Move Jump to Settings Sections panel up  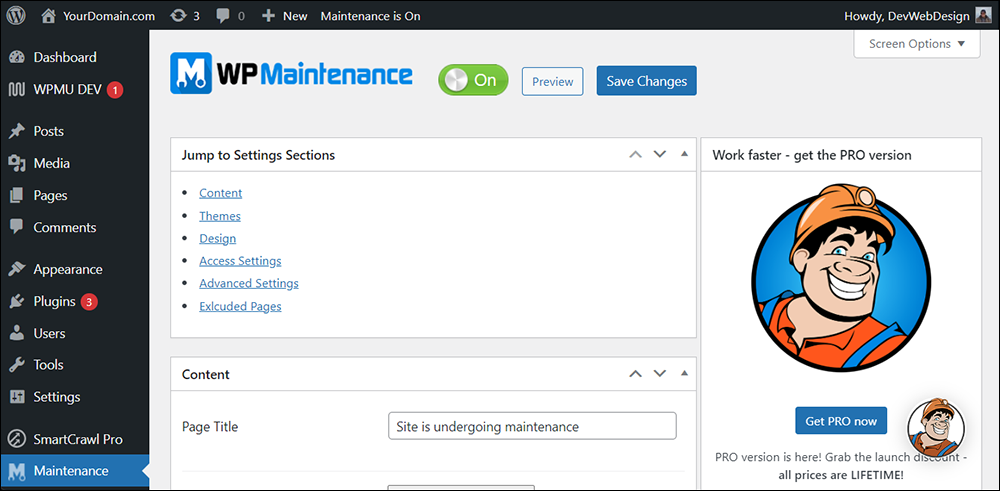(635, 154)
